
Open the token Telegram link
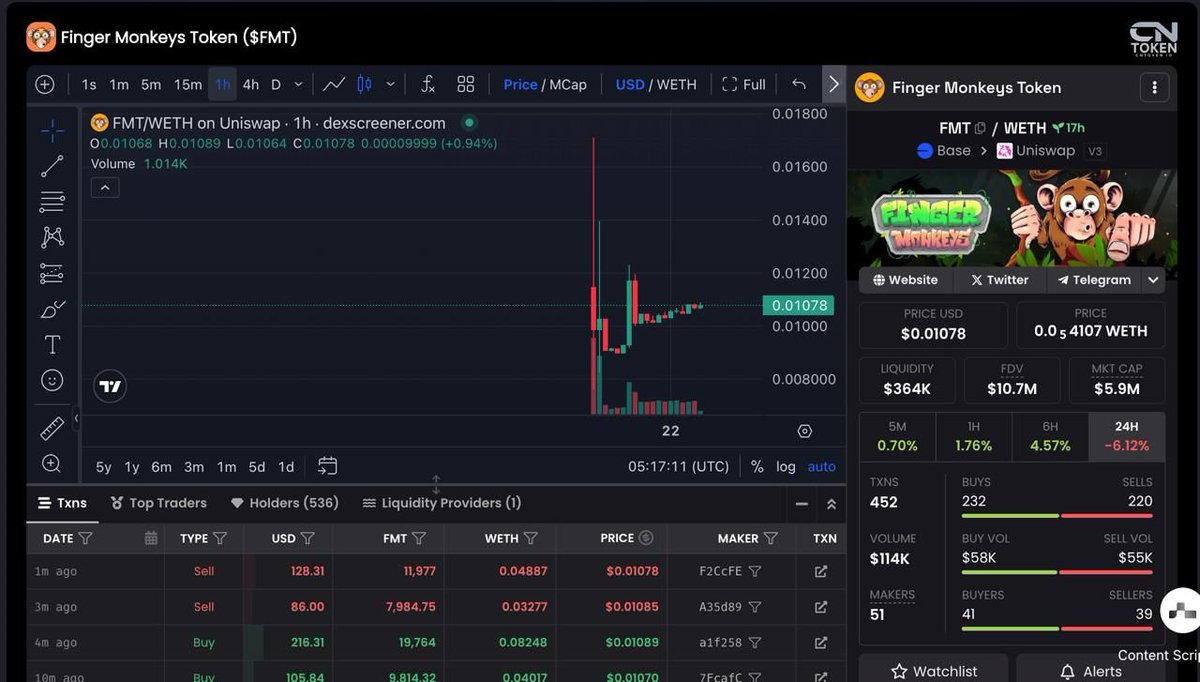coord(1095,281)
